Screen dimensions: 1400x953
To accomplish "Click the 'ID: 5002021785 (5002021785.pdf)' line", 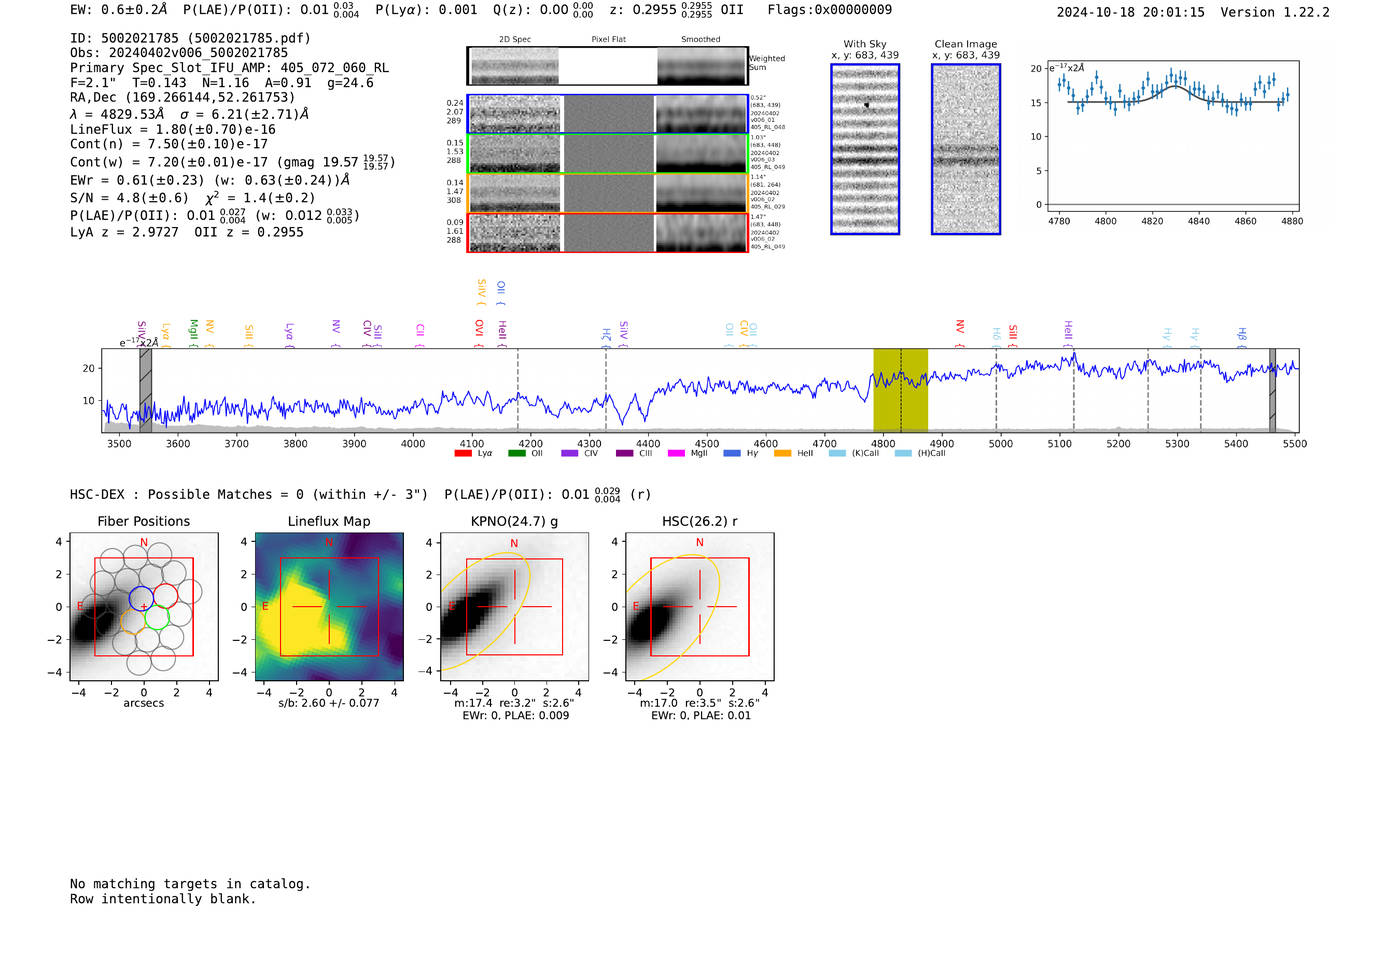I will coord(190,38).
